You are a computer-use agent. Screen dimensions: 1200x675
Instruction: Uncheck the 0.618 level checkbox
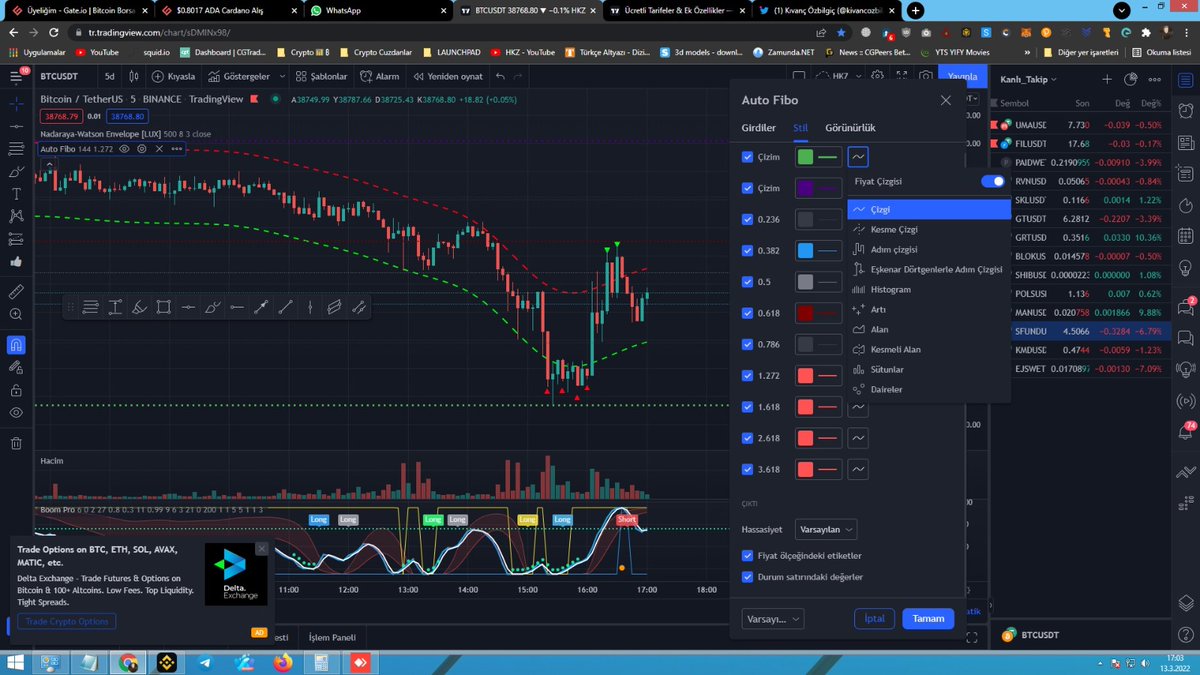point(748,313)
